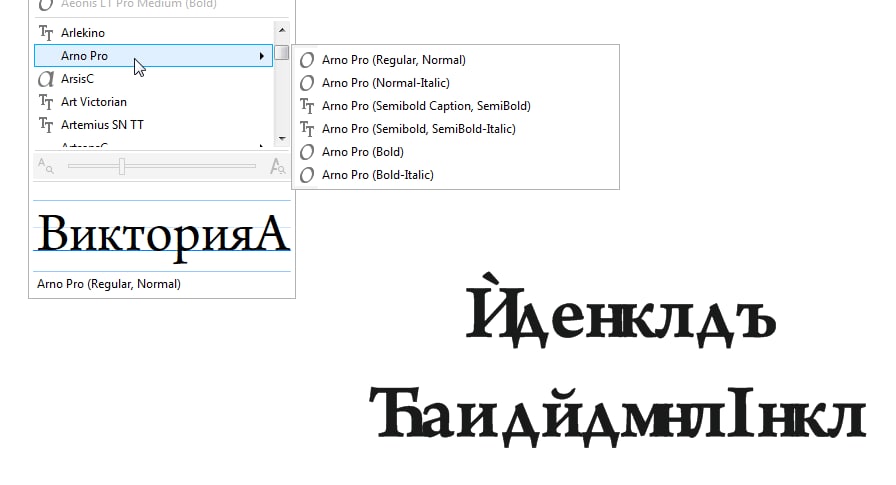Screen dimensions: 896x485
Task: Click the first line of canvas text
Action: 621,311
